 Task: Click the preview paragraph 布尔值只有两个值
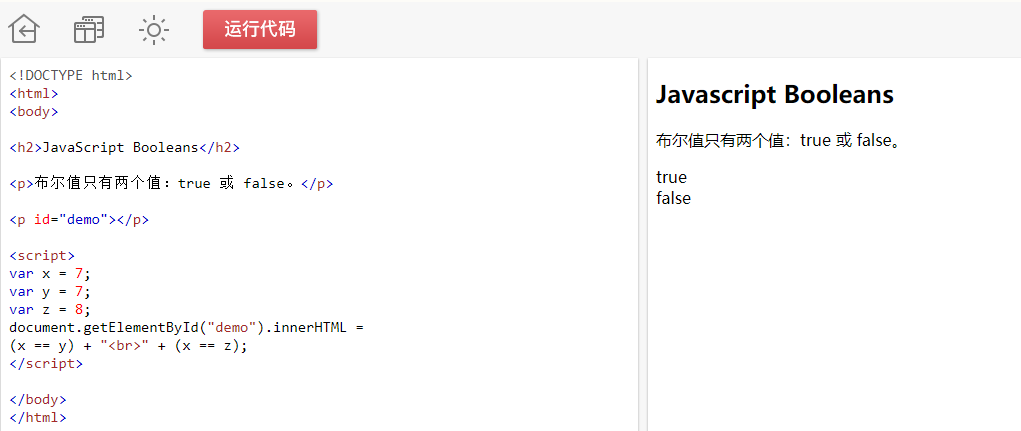pos(779,141)
